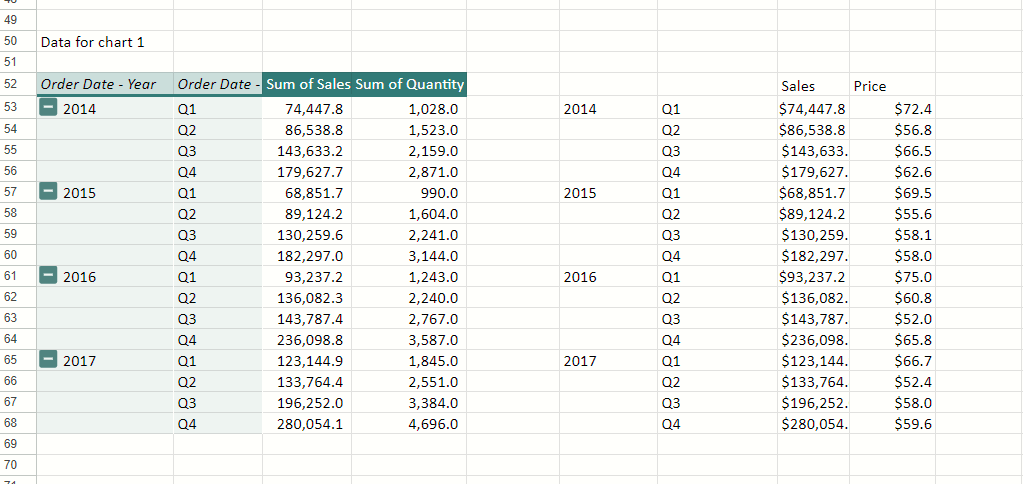This screenshot has height=484, width=1023.
Task: Click the 'Sum of Sales' column header
Action: point(307,84)
